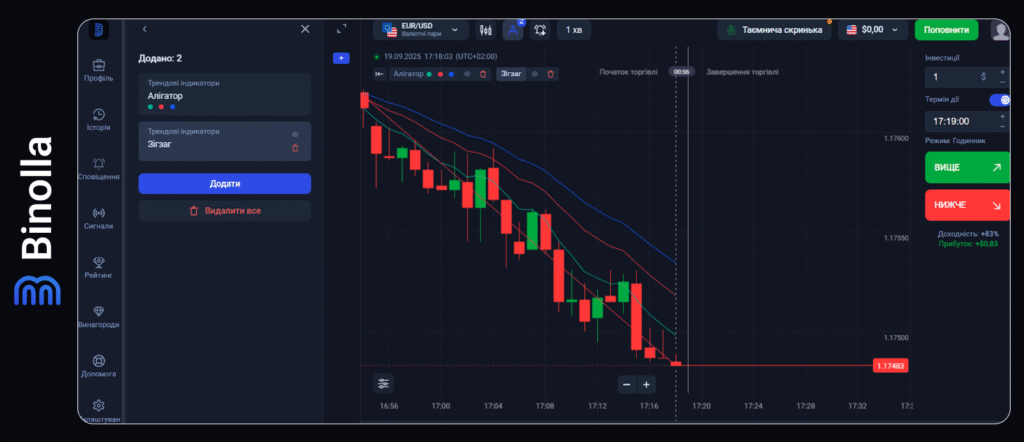Open the Сигнали sidebar section
The width and height of the screenshot is (1024, 442).
(99, 219)
